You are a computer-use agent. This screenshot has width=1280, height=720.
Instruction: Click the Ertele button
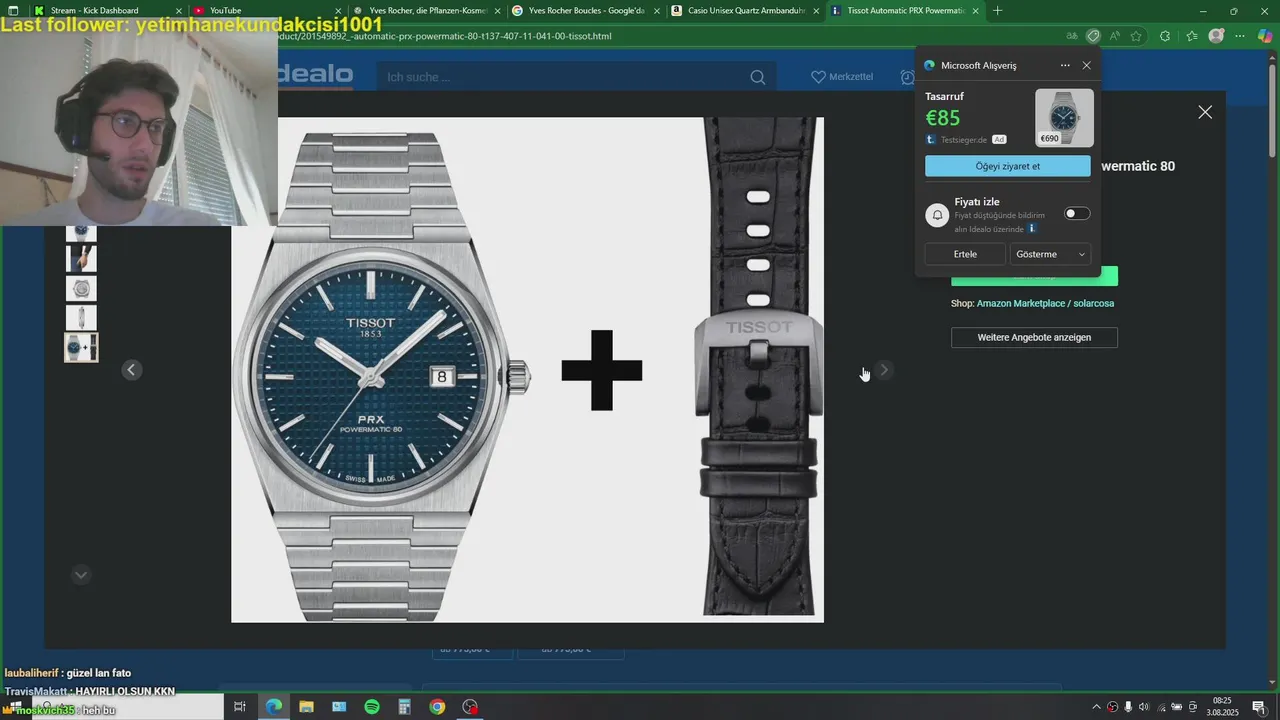point(965,254)
